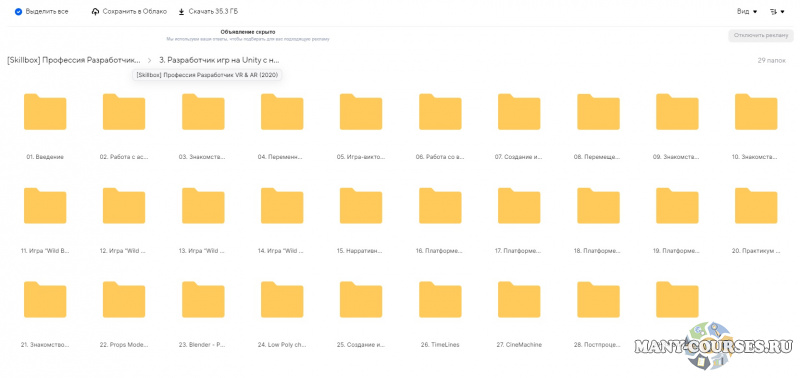Click the download arrow icon

tap(181, 12)
